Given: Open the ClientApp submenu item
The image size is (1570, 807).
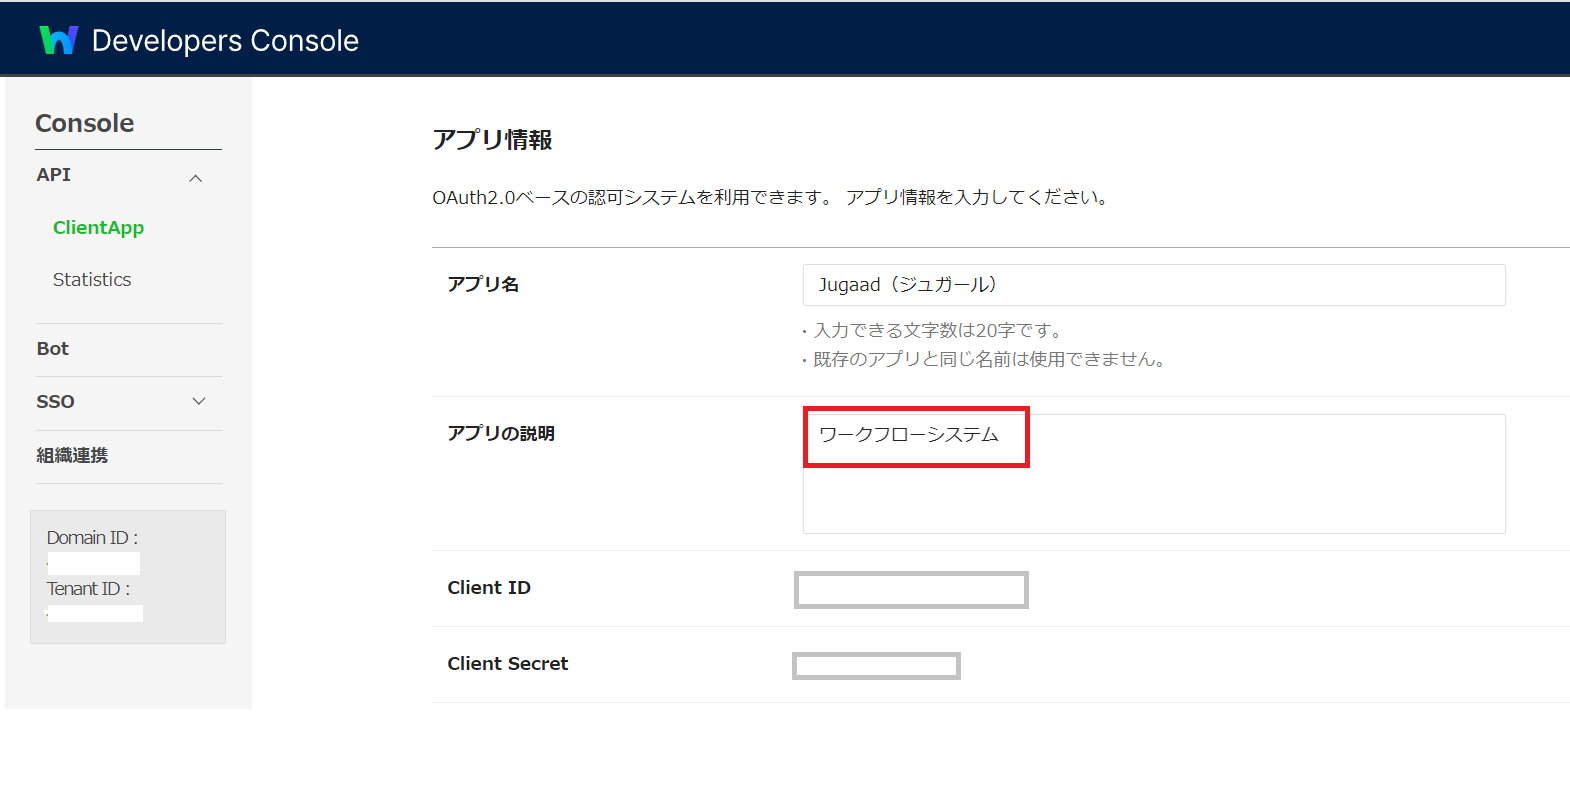Looking at the screenshot, I should pyautogui.click(x=98, y=228).
